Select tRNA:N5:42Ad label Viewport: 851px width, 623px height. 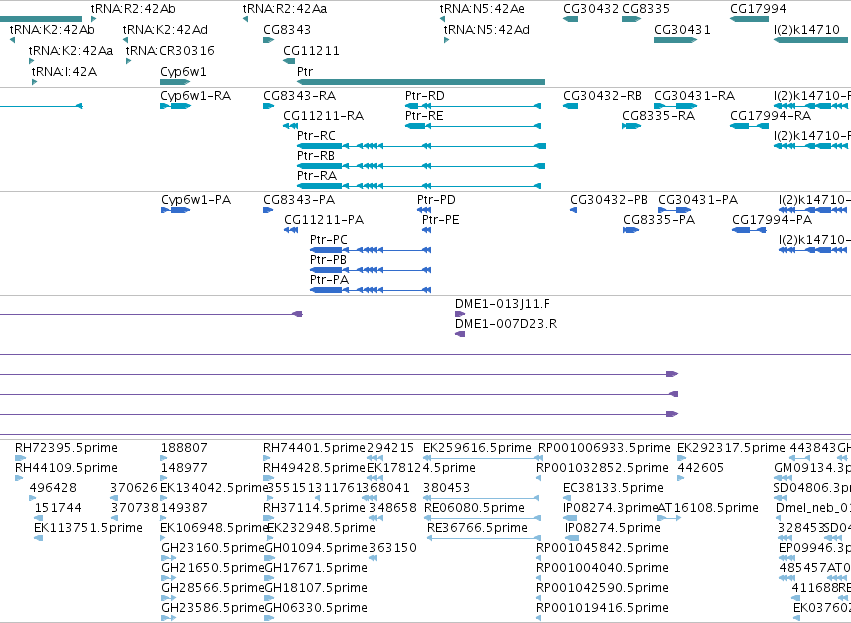pos(486,30)
